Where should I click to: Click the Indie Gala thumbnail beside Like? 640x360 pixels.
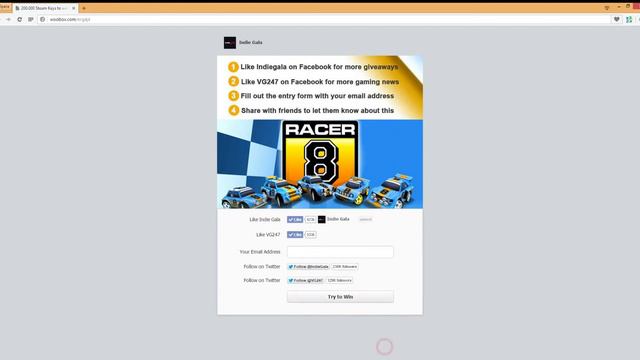click(x=322, y=220)
